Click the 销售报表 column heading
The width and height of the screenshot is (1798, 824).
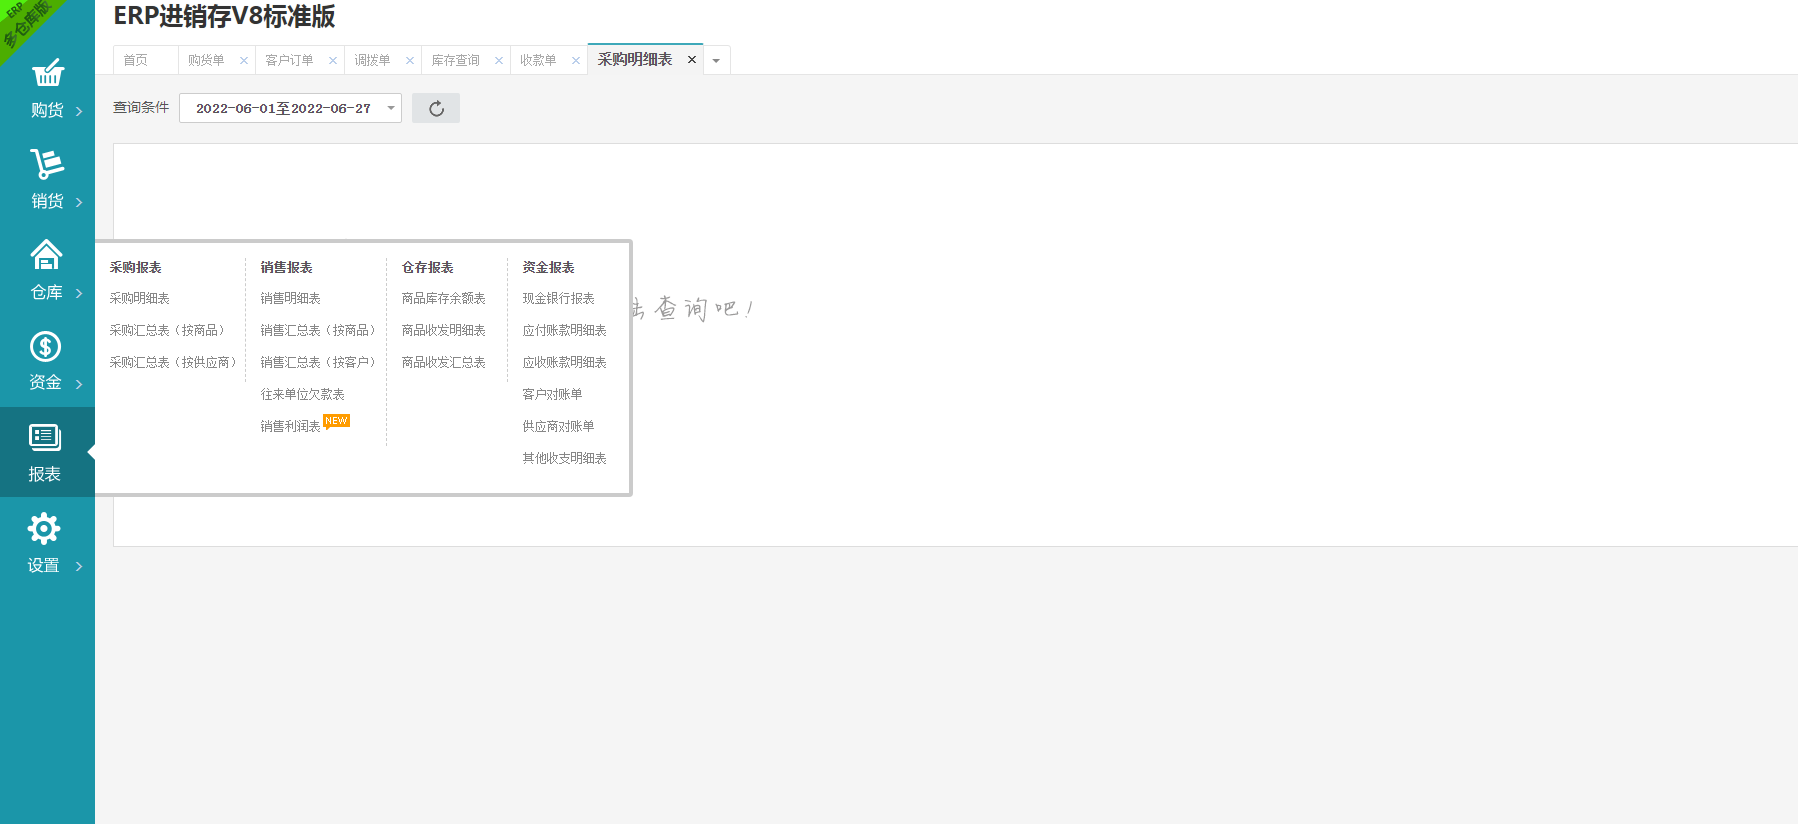click(287, 268)
